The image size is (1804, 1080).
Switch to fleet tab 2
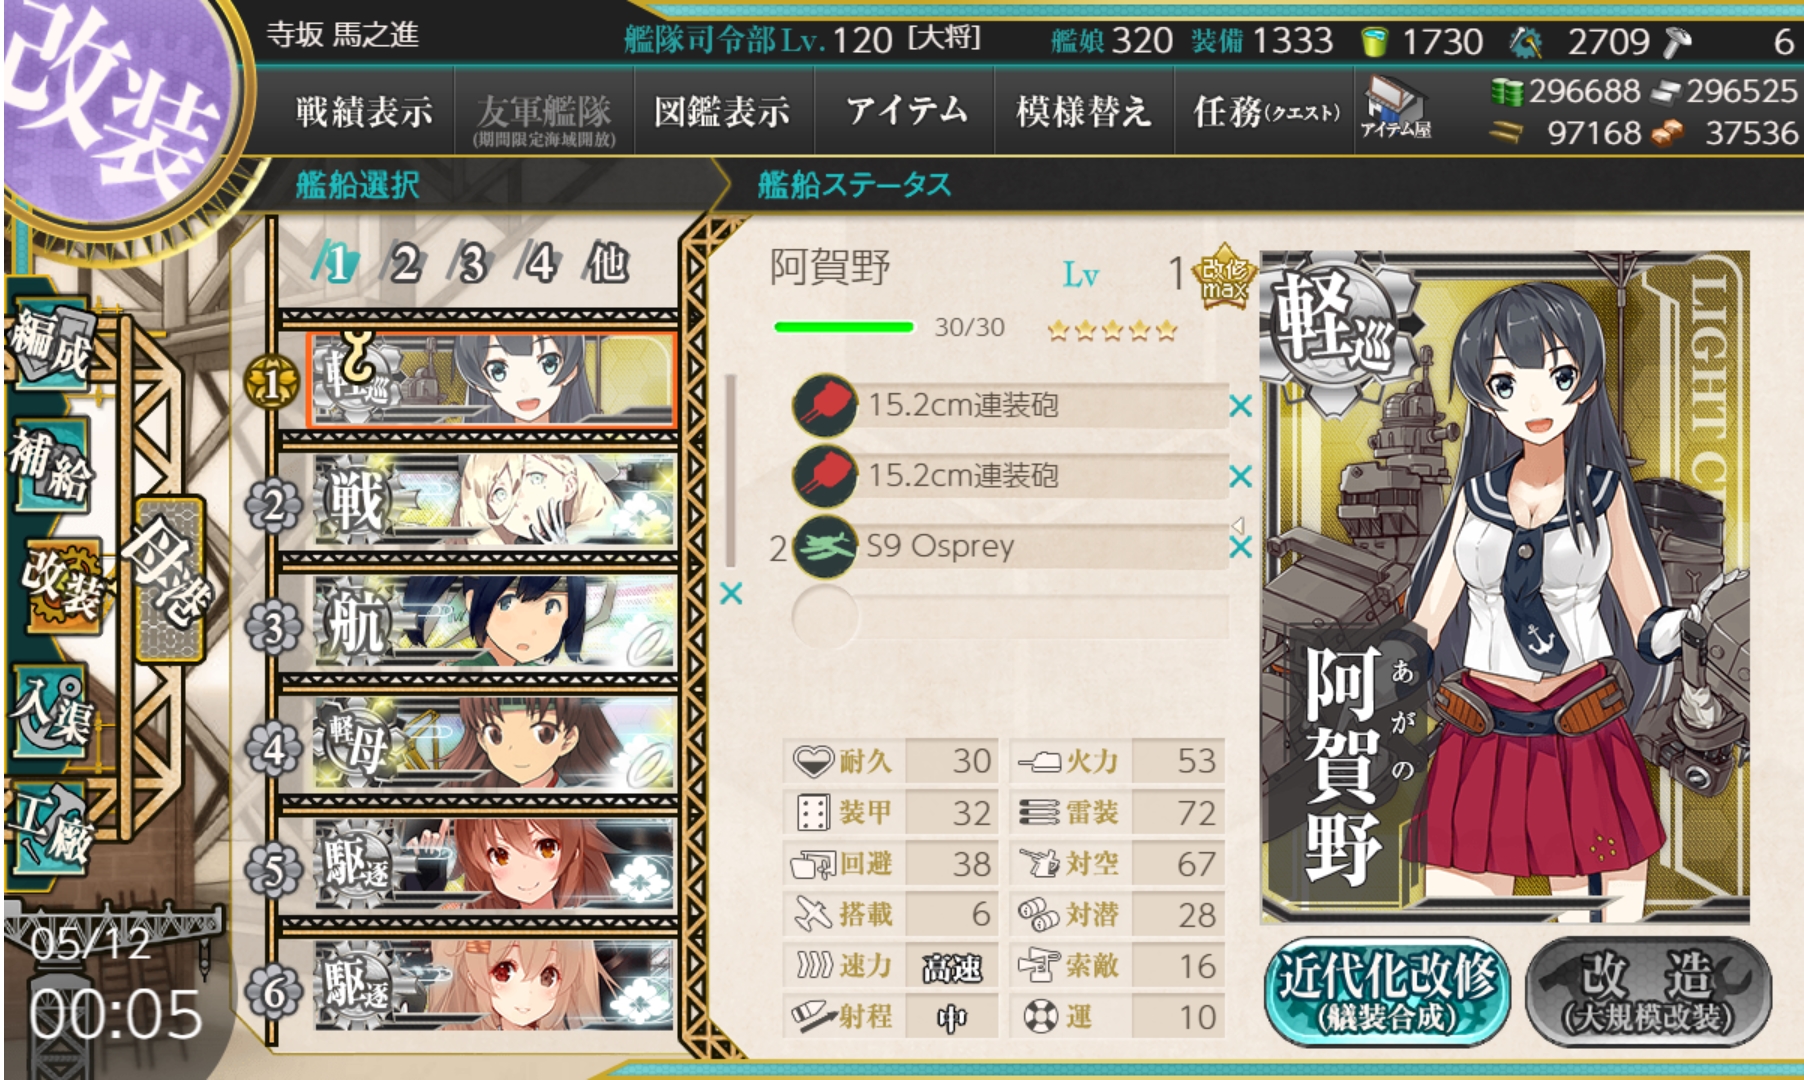click(x=404, y=265)
